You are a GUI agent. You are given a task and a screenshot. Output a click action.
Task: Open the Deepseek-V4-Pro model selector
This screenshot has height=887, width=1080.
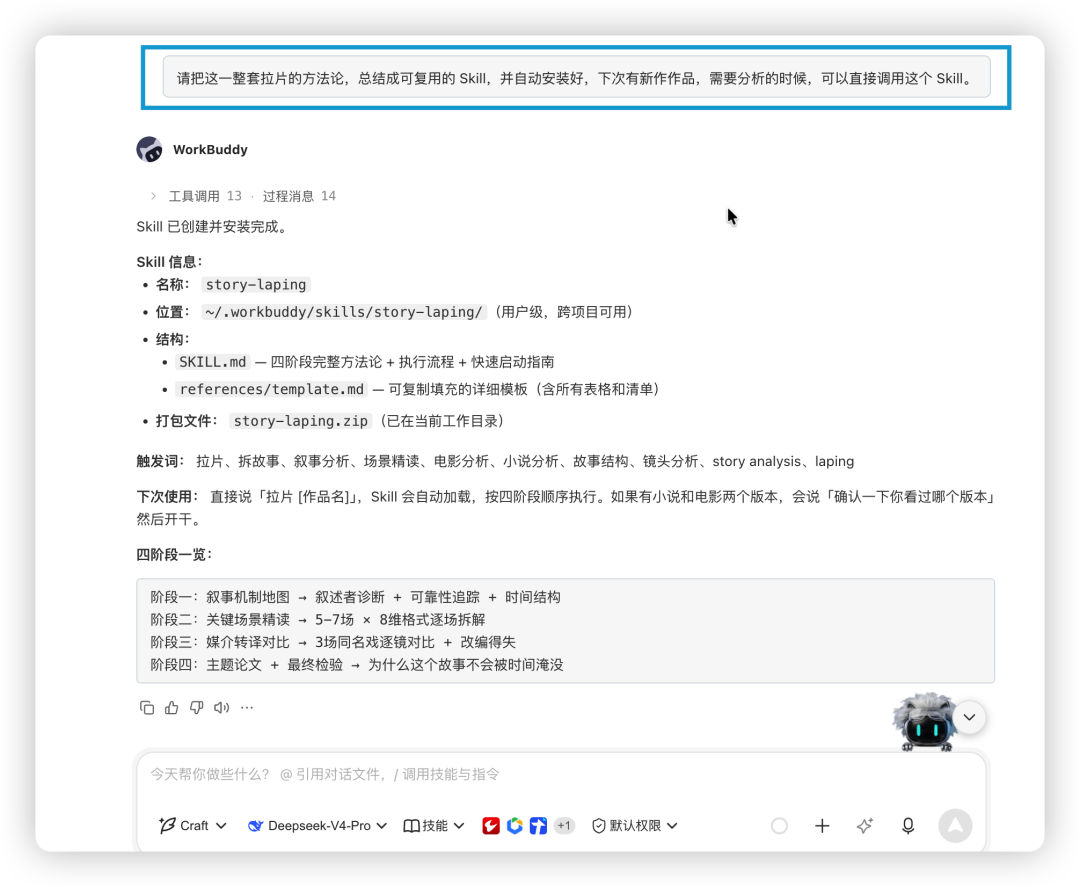click(317, 825)
